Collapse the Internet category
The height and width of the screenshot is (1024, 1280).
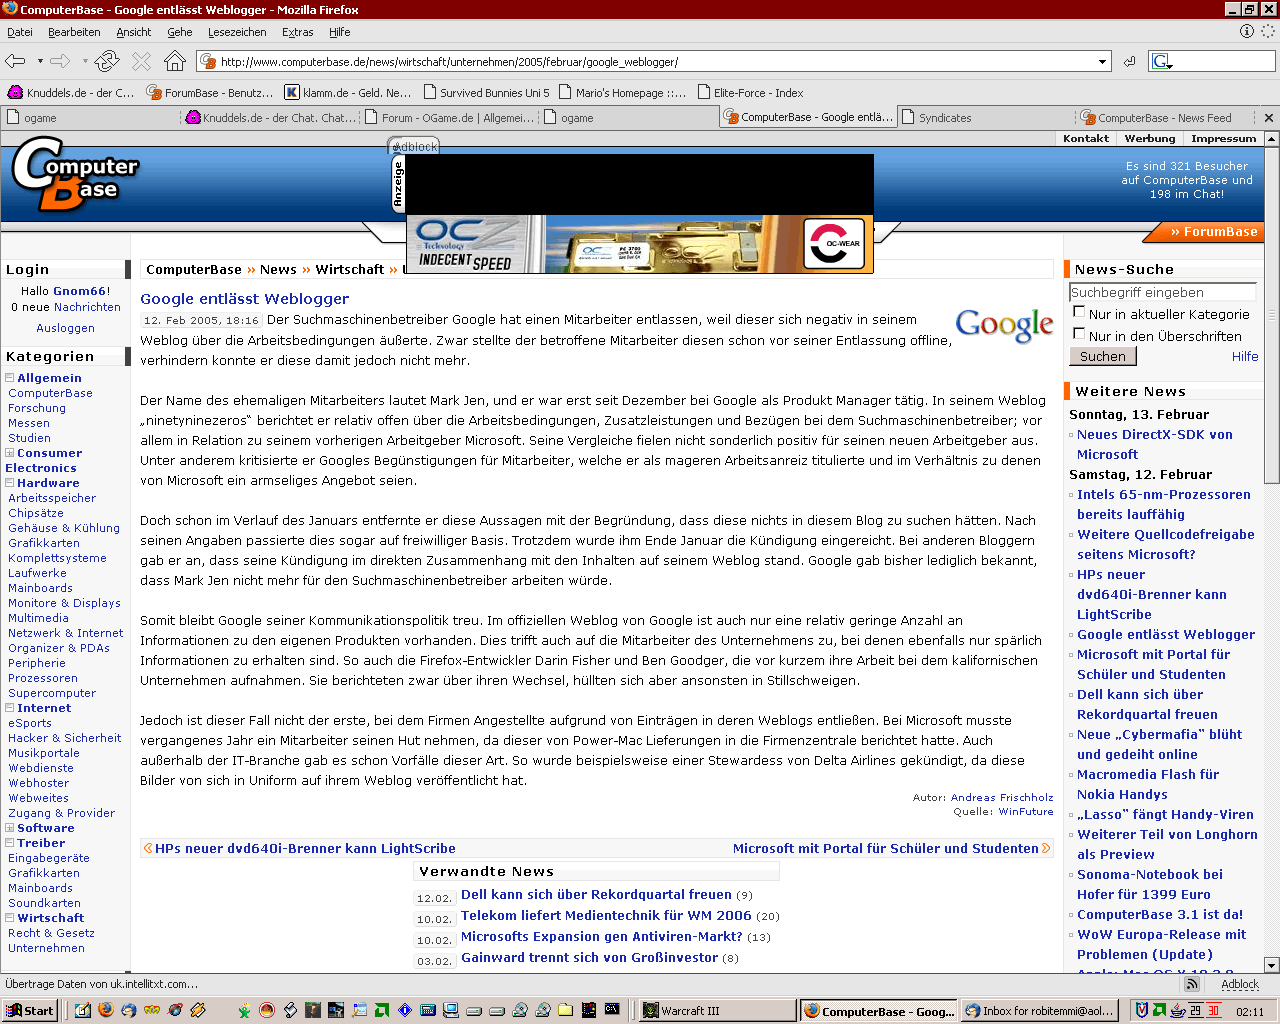(x=9, y=708)
